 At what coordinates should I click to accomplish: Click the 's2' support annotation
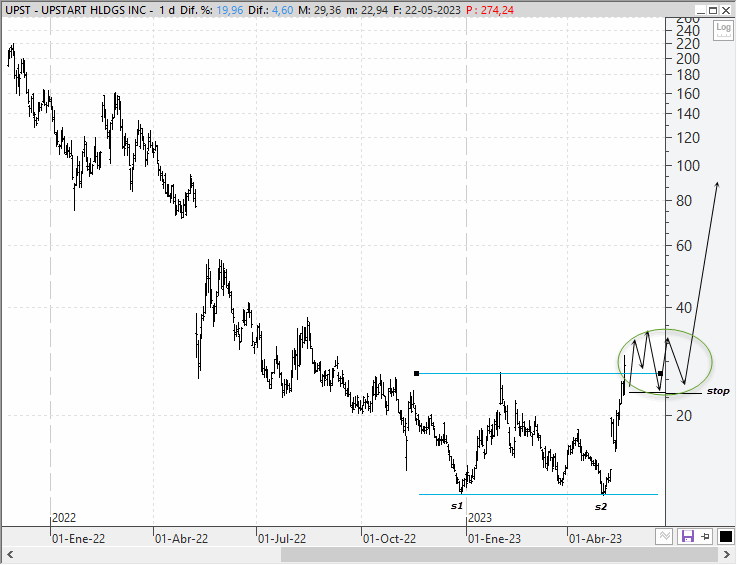(601, 507)
